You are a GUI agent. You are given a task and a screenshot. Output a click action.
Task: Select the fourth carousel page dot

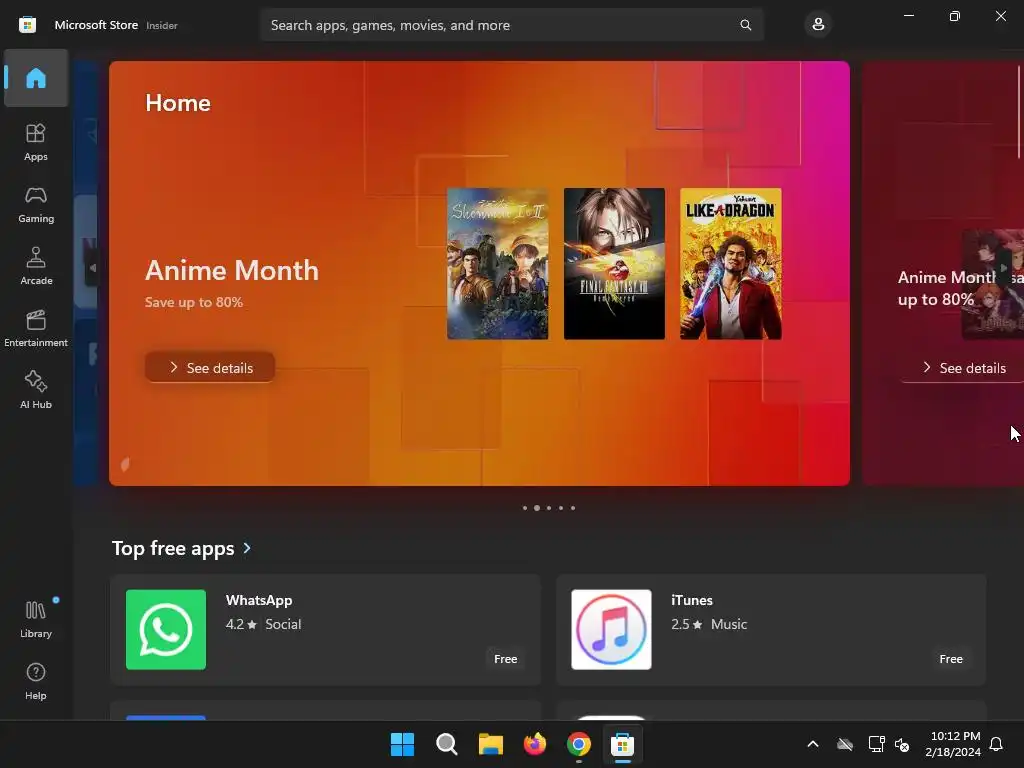click(561, 508)
